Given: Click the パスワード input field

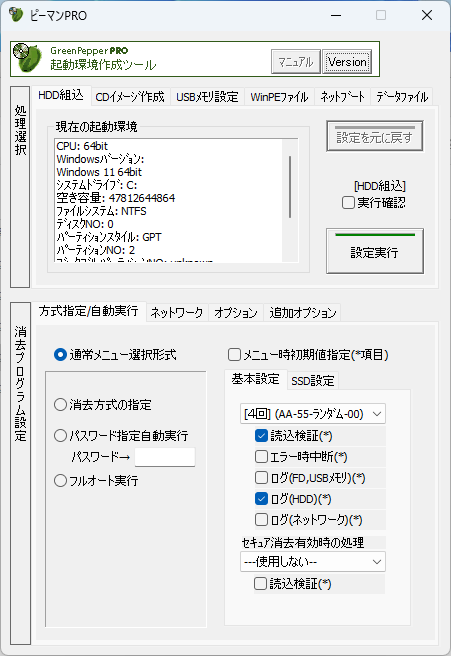Looking at the screenshot, I should point(165,457).
